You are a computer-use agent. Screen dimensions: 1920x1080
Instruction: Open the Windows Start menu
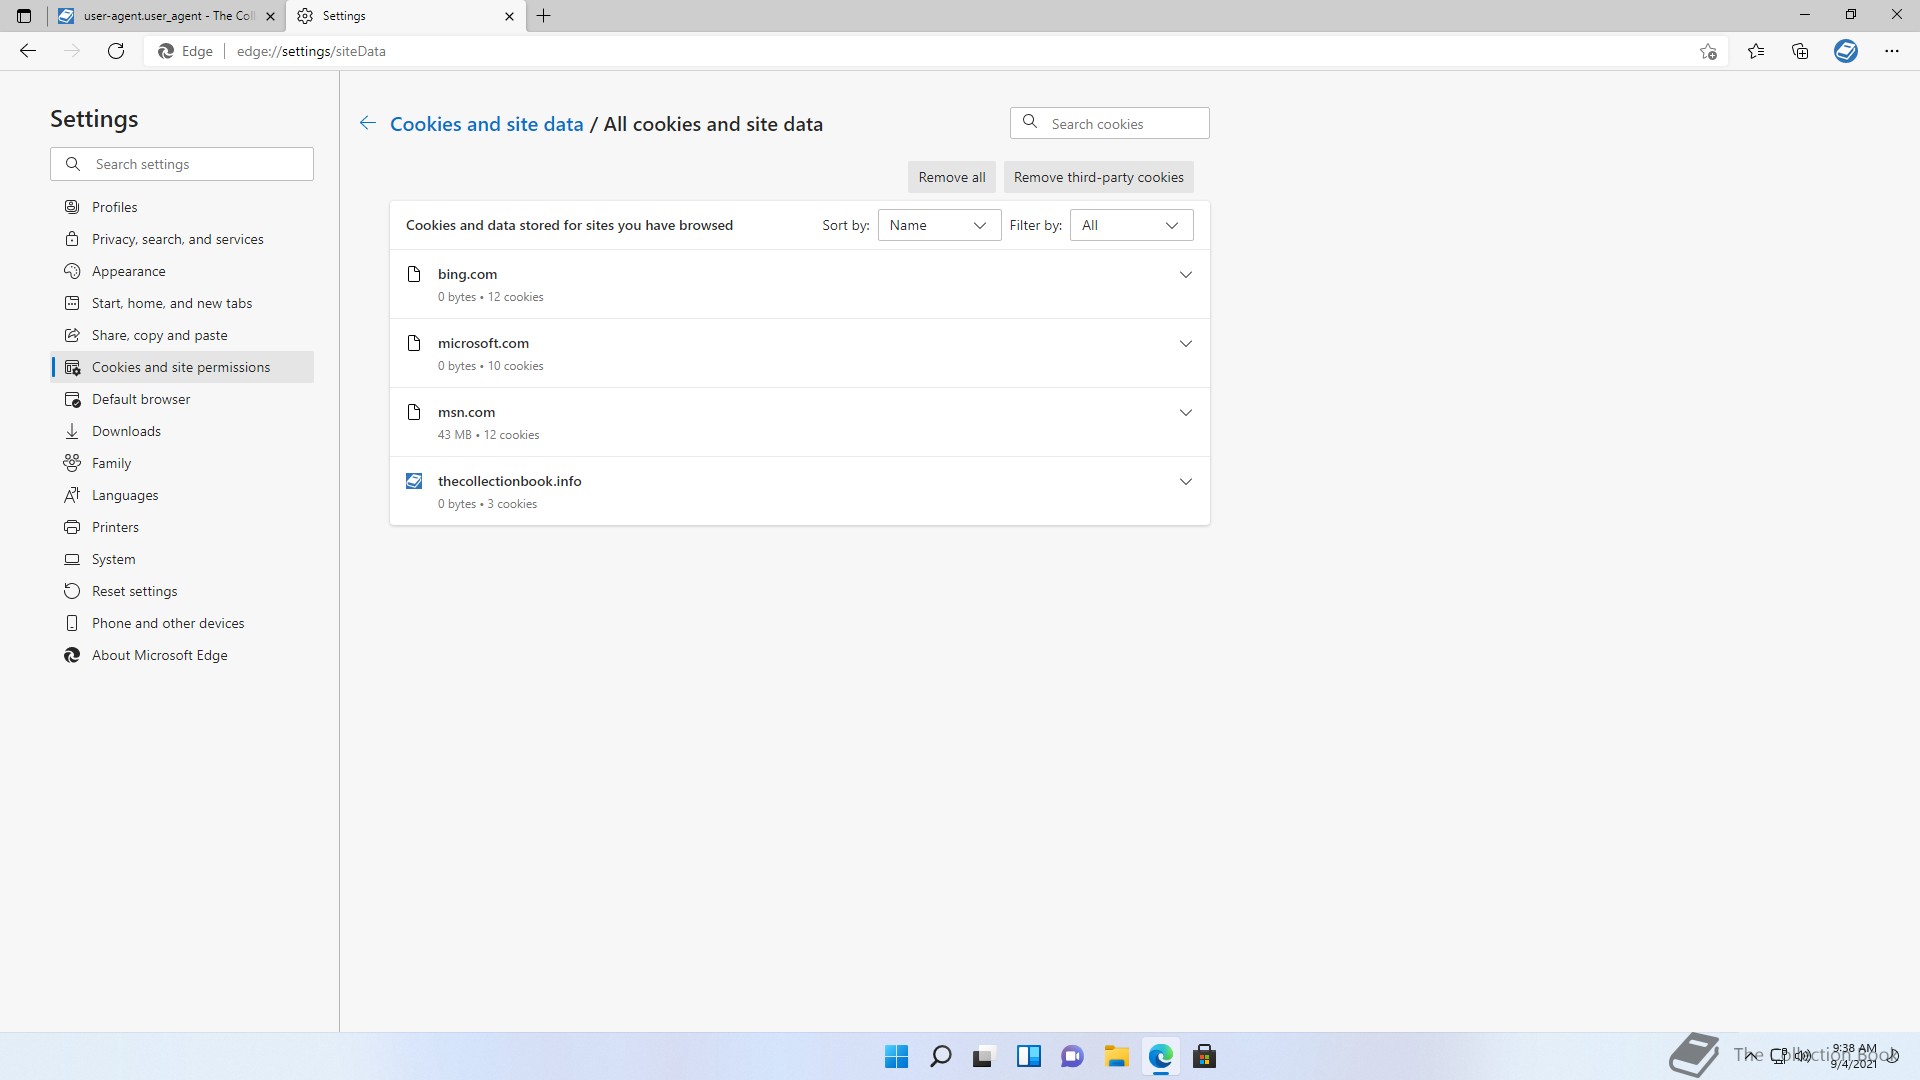pyautogui.click(x=897, y=1056)
